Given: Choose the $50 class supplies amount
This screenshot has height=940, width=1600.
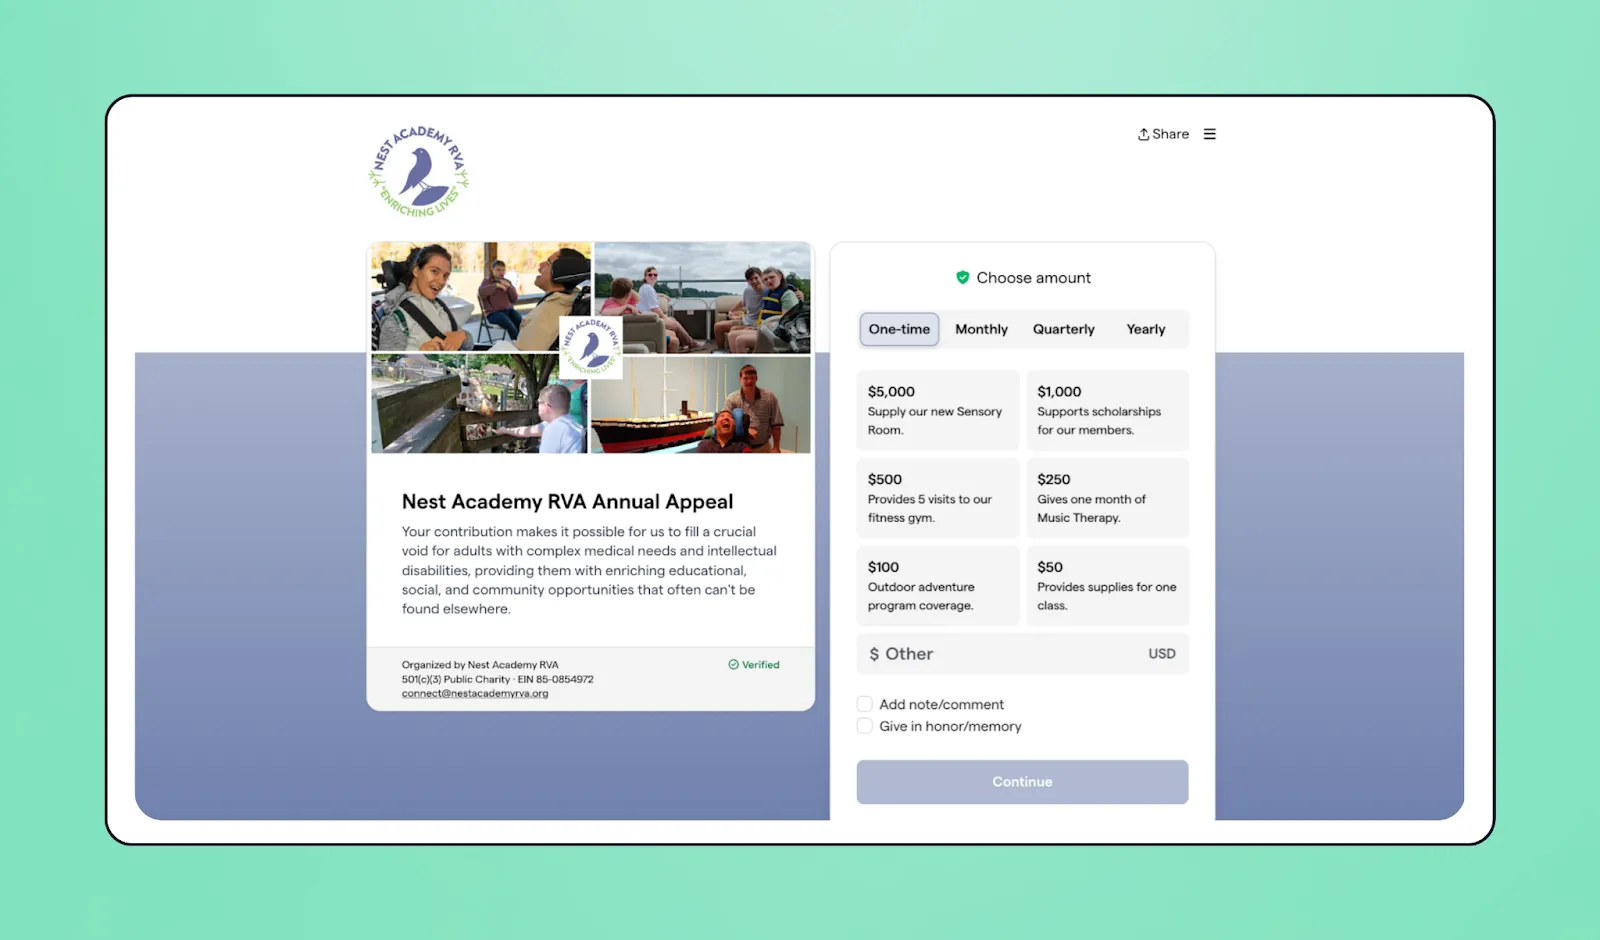Looking at the screenshot, I should click(x=1107, y=585).
